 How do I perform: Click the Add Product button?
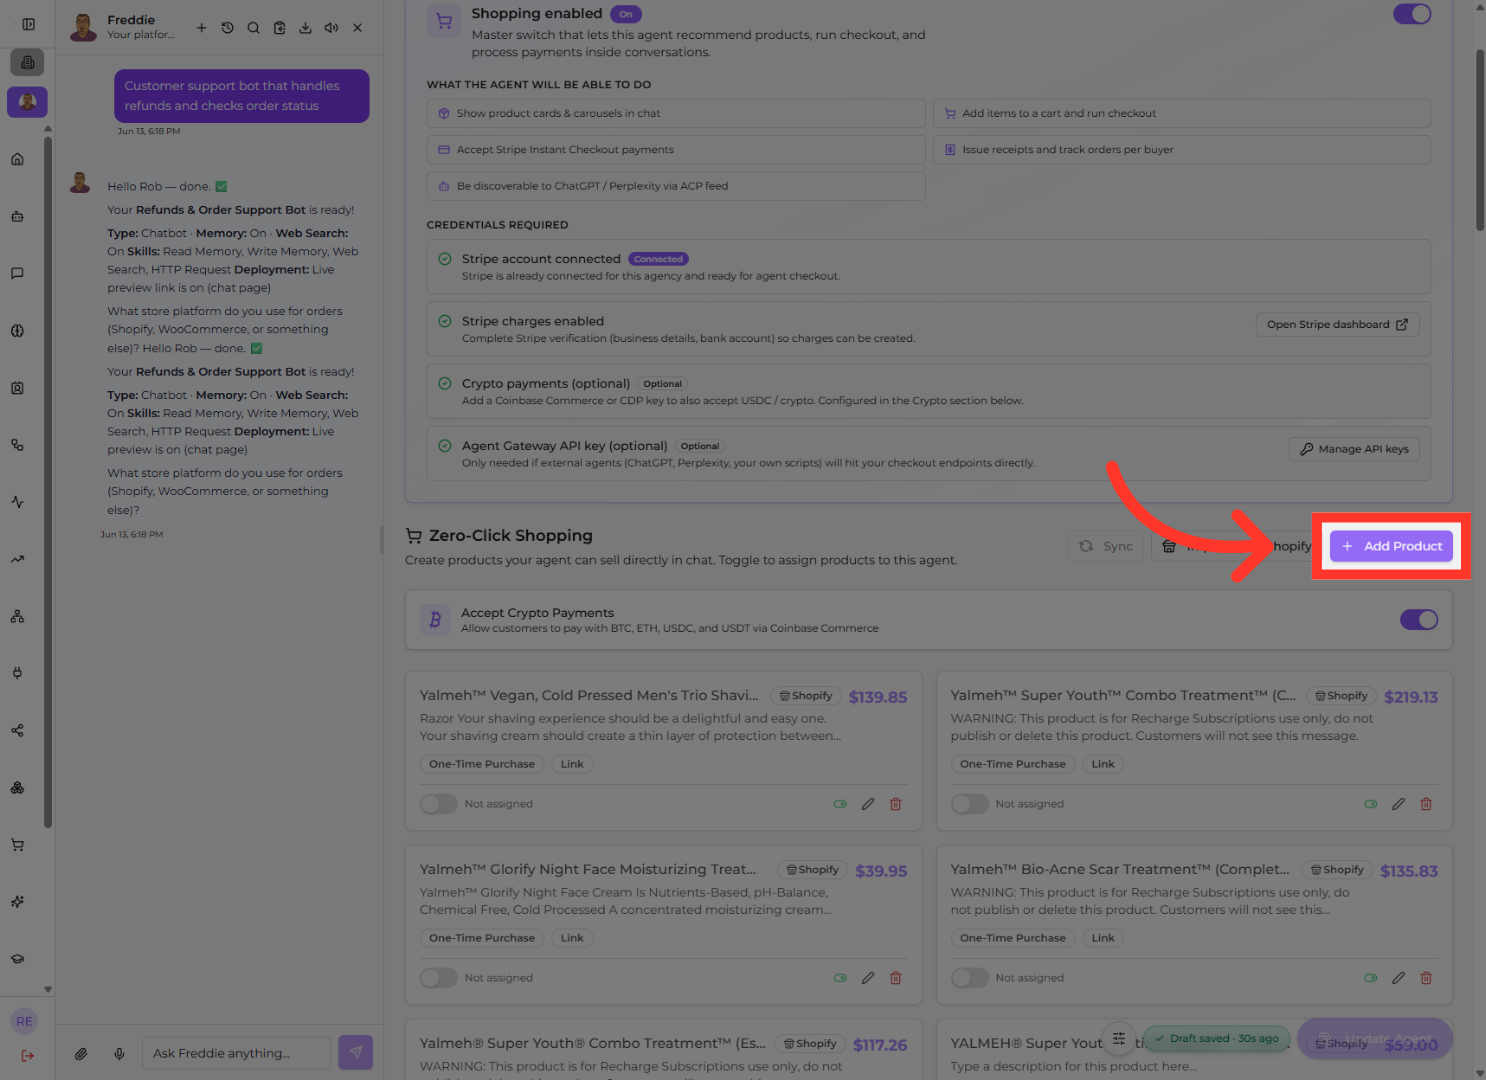pyautogui.click(x=1391, y=546)
